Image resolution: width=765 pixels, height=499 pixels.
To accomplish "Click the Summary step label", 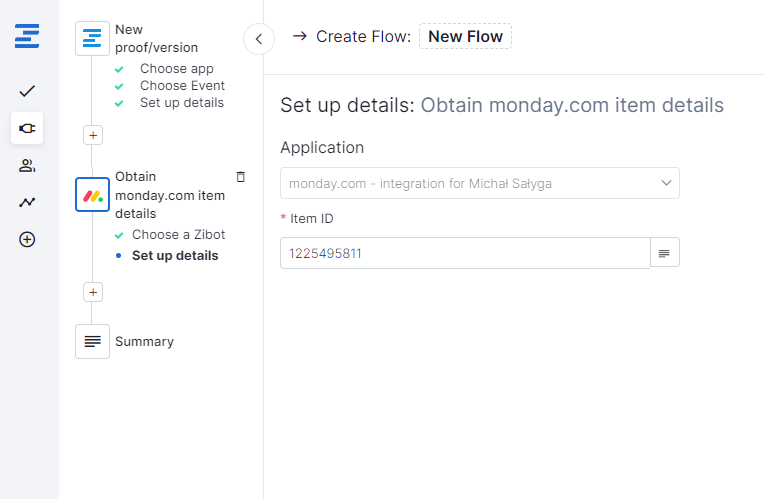I will click(144, 341).
